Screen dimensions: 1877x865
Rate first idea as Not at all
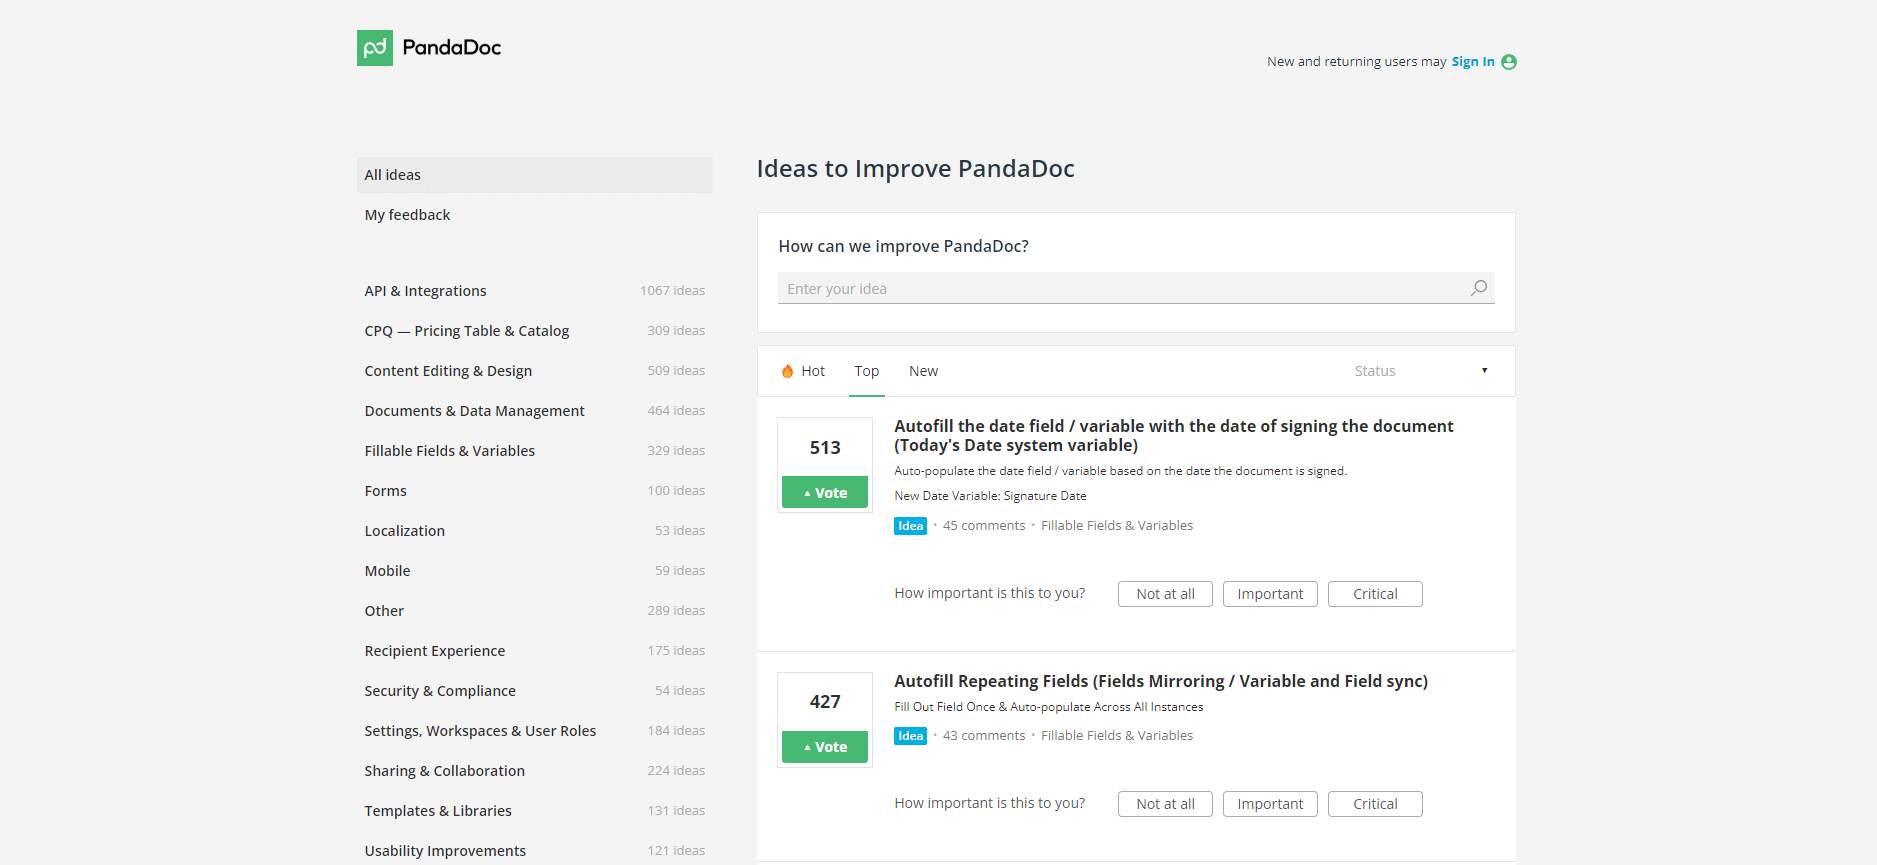(x=1165, y=594)
